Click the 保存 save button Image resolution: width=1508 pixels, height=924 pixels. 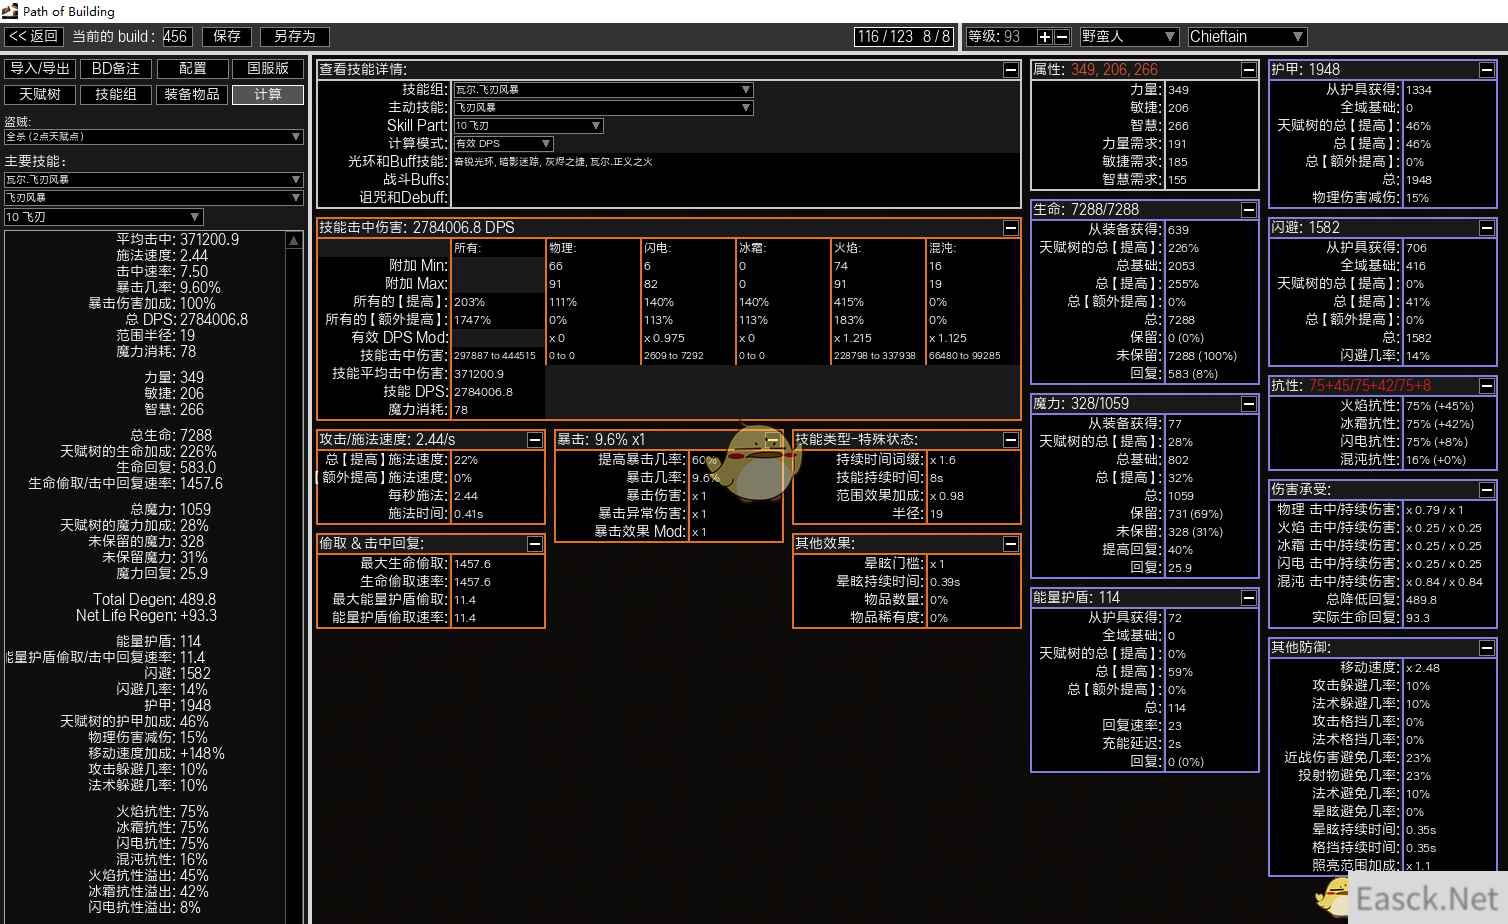tap(227, 37)
